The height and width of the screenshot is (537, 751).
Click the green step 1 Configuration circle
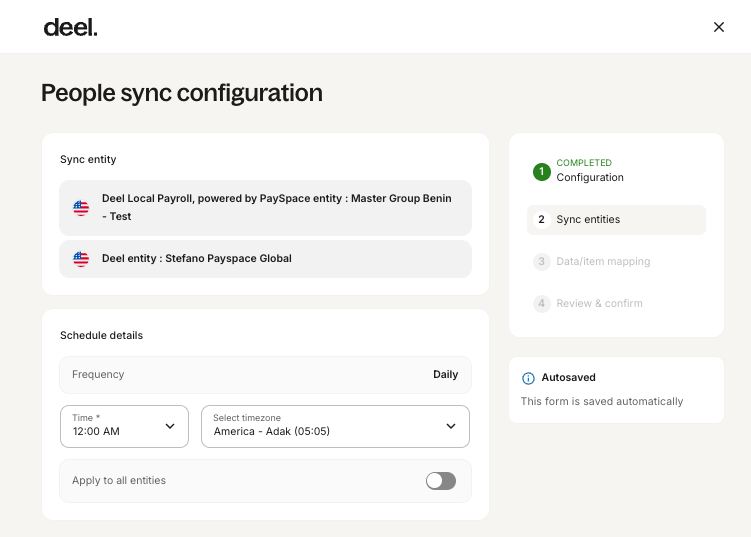[542, 171]
